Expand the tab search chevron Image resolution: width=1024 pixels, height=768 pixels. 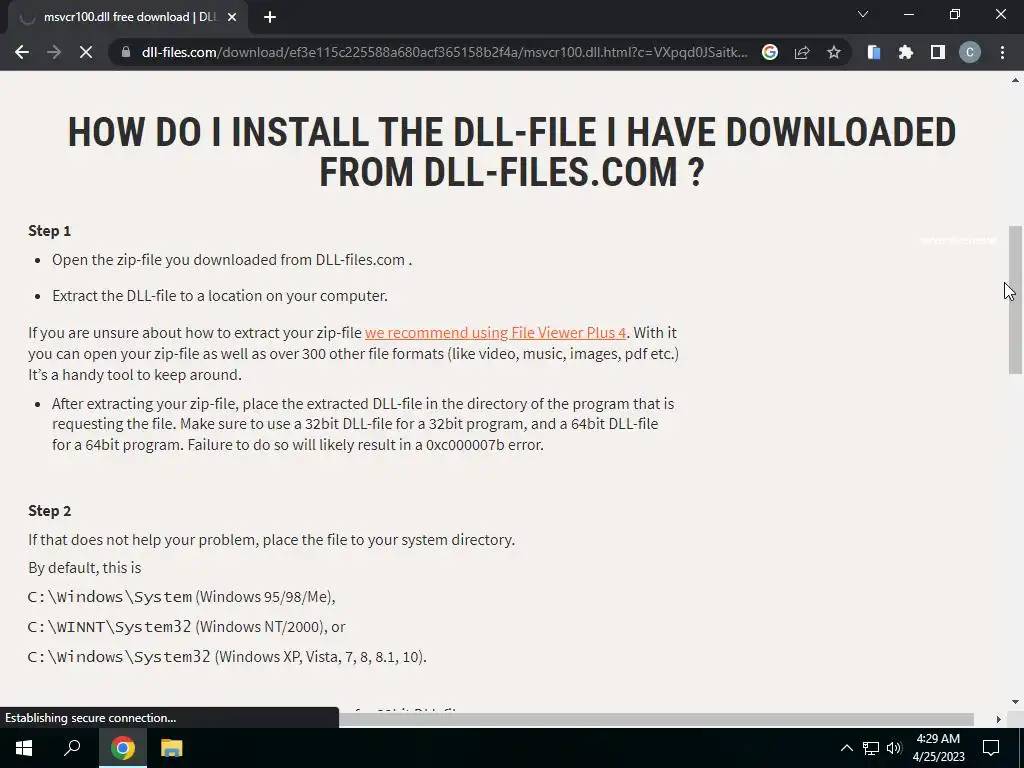[863, 14]
